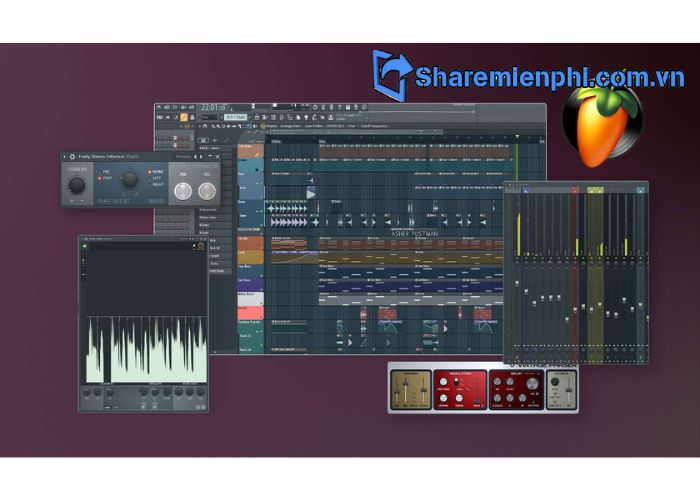Click the yellow playhead marker on timeline
The image size is (700, 500).
tap(517, 136)
